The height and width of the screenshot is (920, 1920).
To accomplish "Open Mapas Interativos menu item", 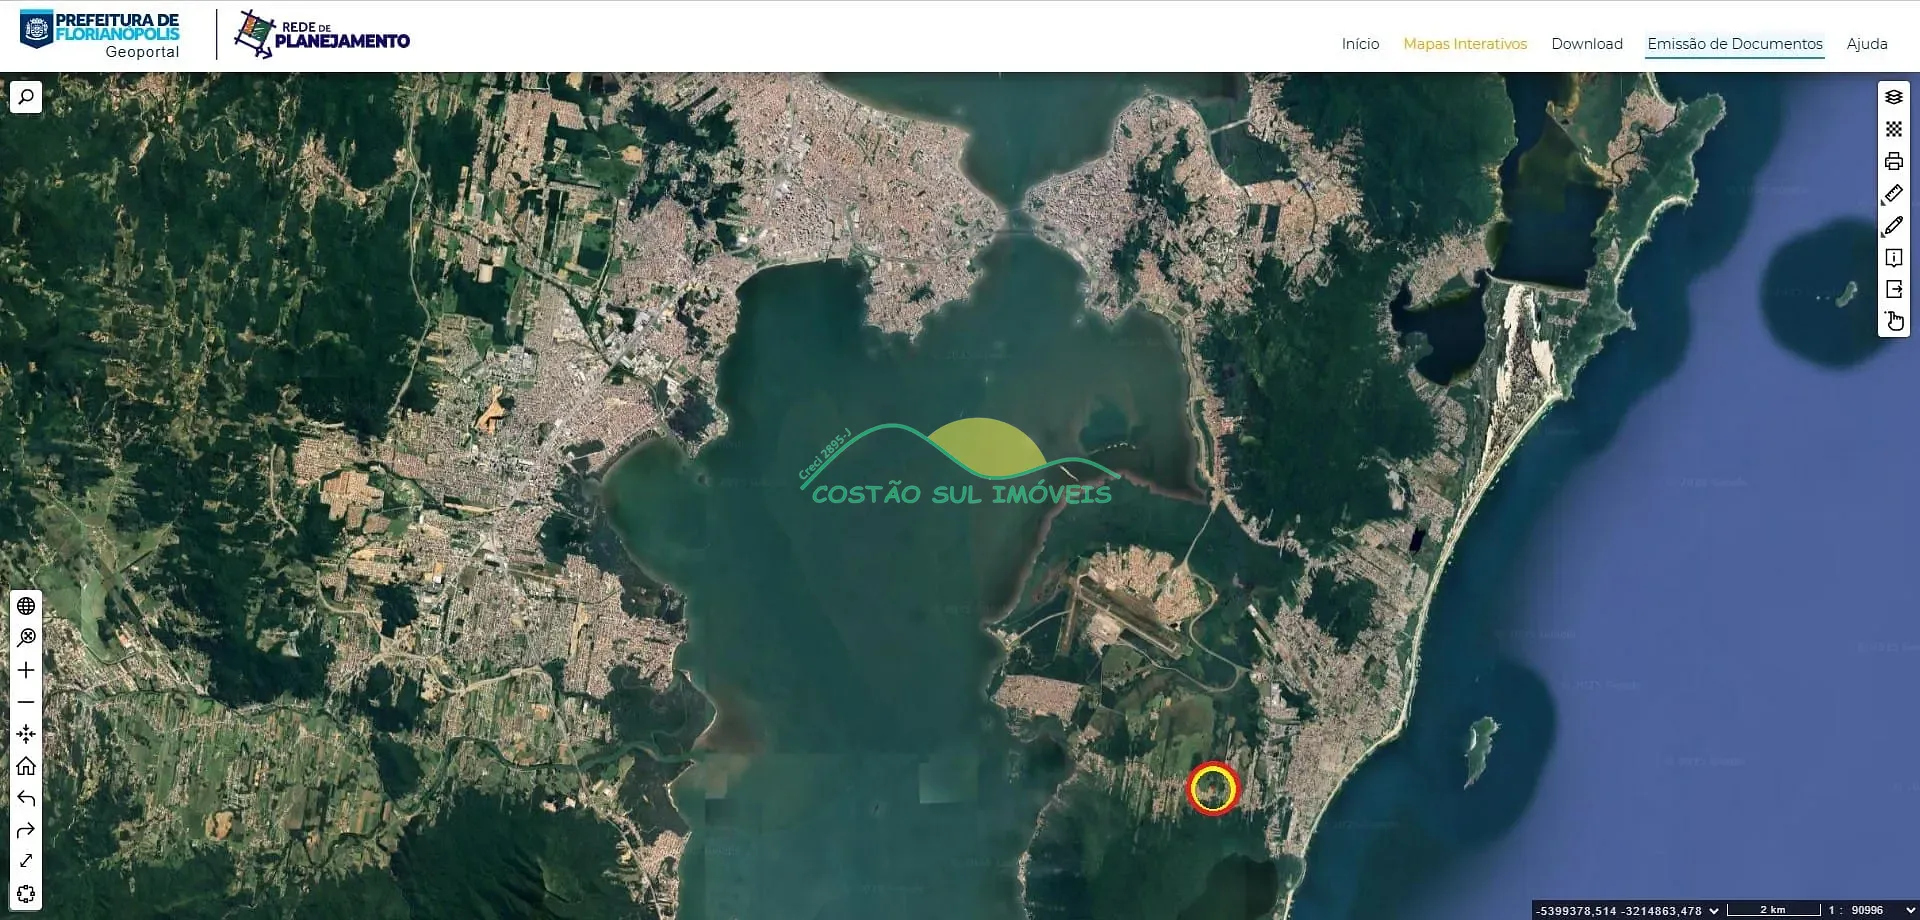I will tap(1465, 44).
